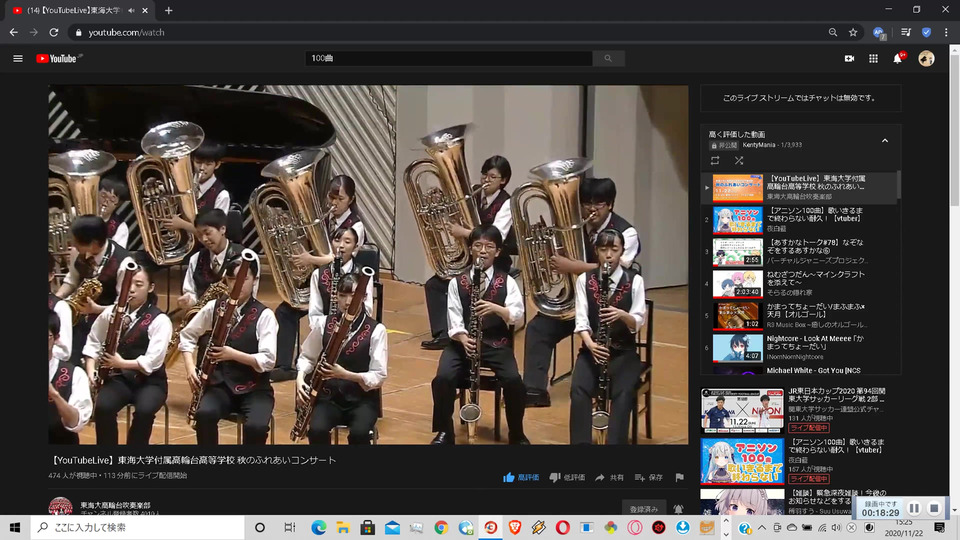Toggle the like (高評価) thumbs up
Viewport: 960px width, 540px height.
[x=509, y=478]
